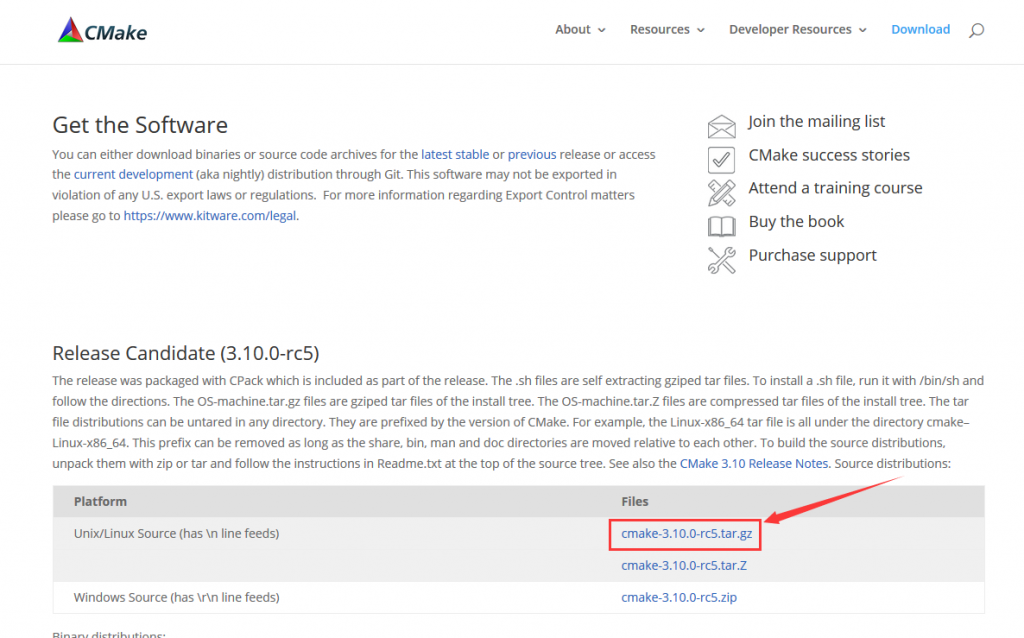1024x638 pixels.
Task: Click the support wrench tools icon
Action: 721,260
